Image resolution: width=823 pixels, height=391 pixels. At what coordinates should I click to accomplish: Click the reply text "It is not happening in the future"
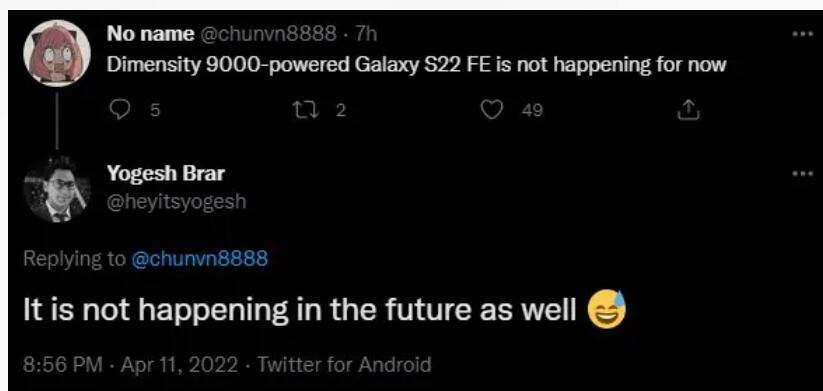[248, 311]
